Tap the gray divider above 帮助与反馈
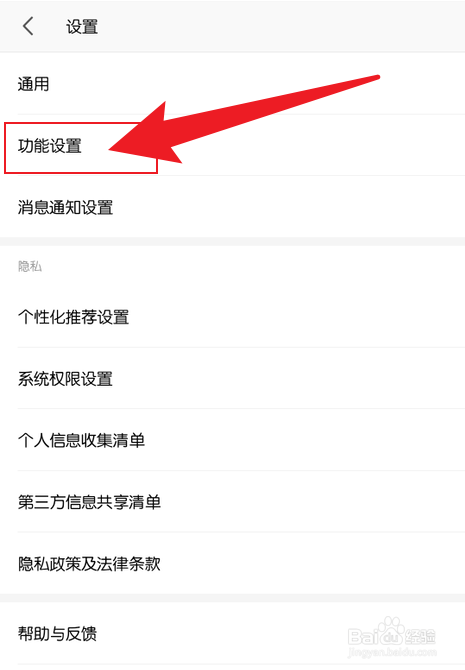Image resolution: width=465 pixels, height=670 pixels. point(232,598)
